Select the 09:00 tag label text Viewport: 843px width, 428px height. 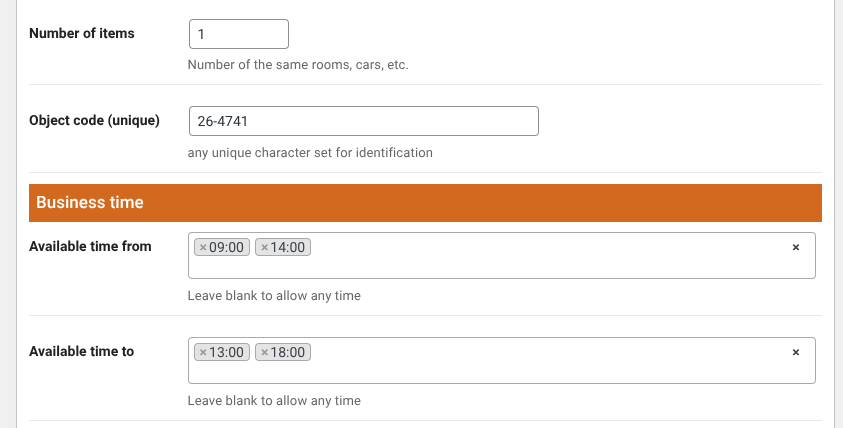[227, 247]
